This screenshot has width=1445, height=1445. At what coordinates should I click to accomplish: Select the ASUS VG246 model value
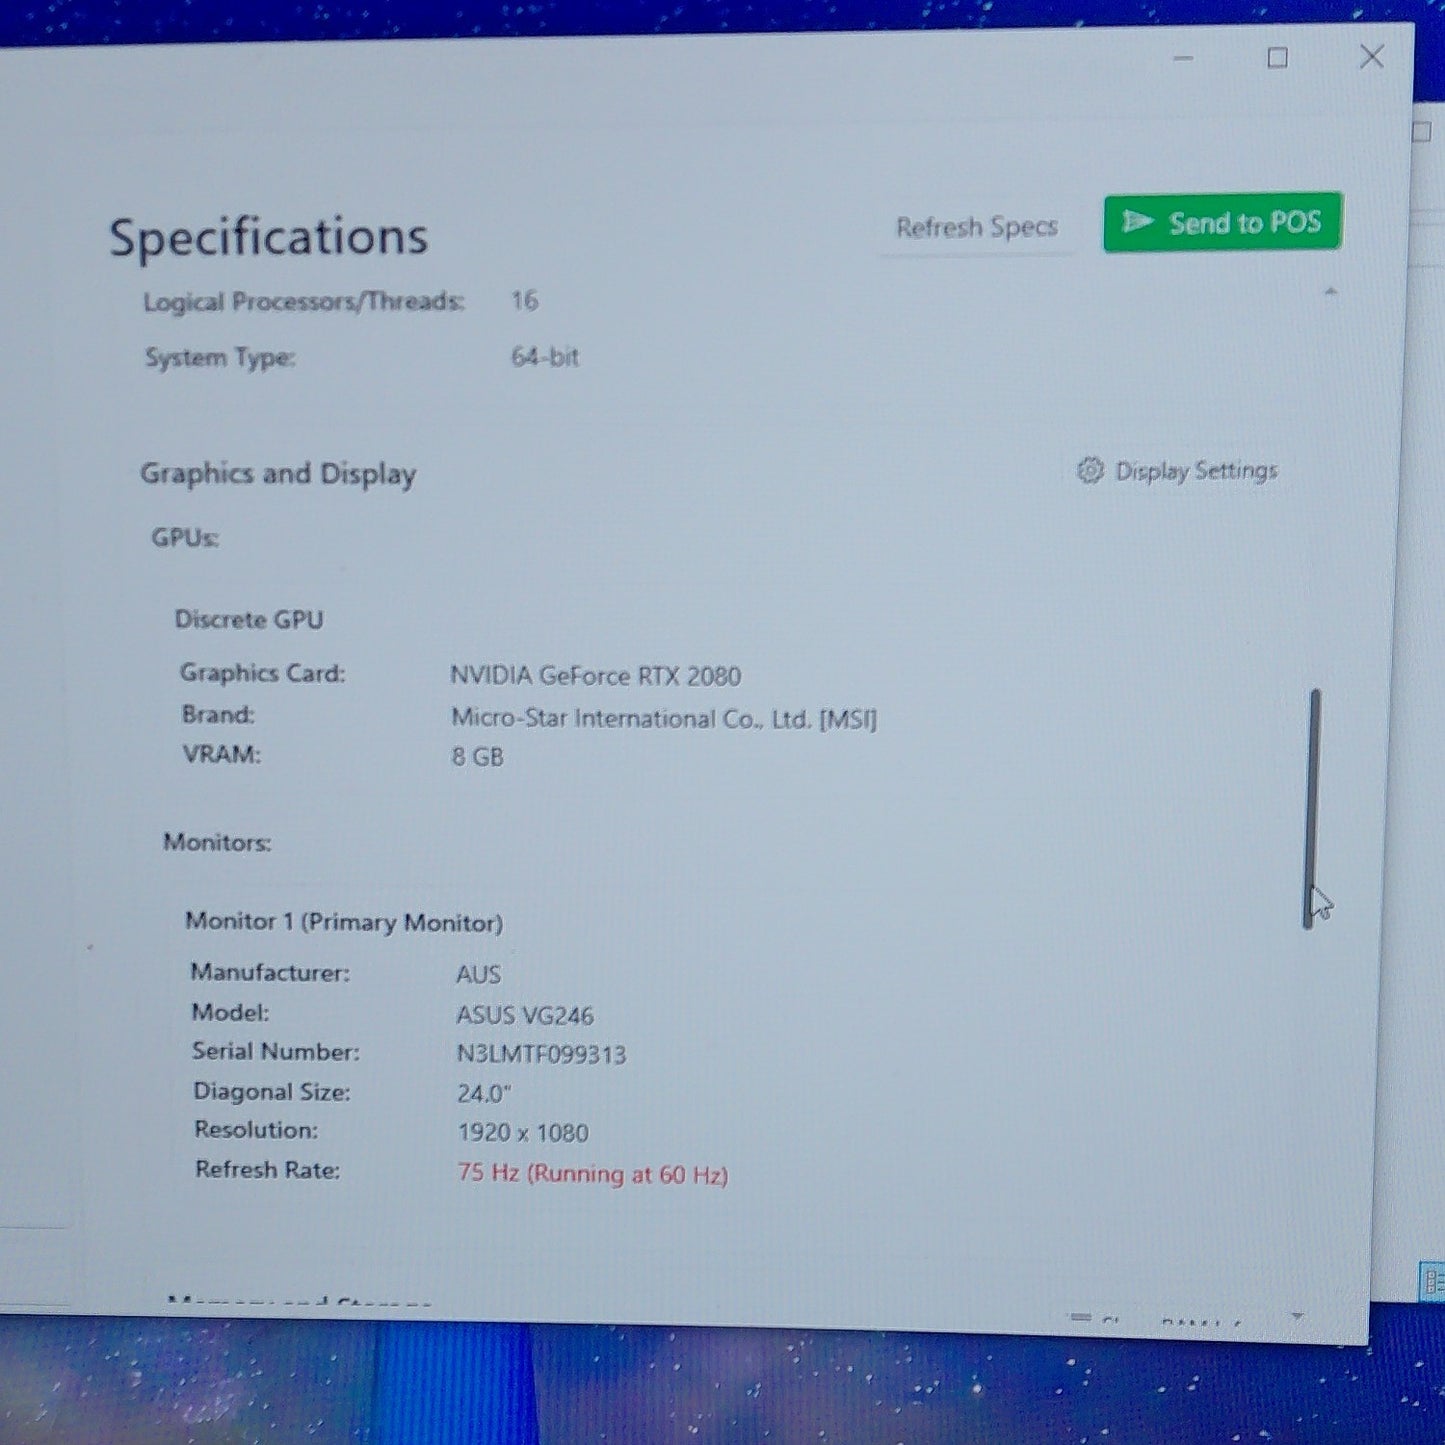[525, 1015]
